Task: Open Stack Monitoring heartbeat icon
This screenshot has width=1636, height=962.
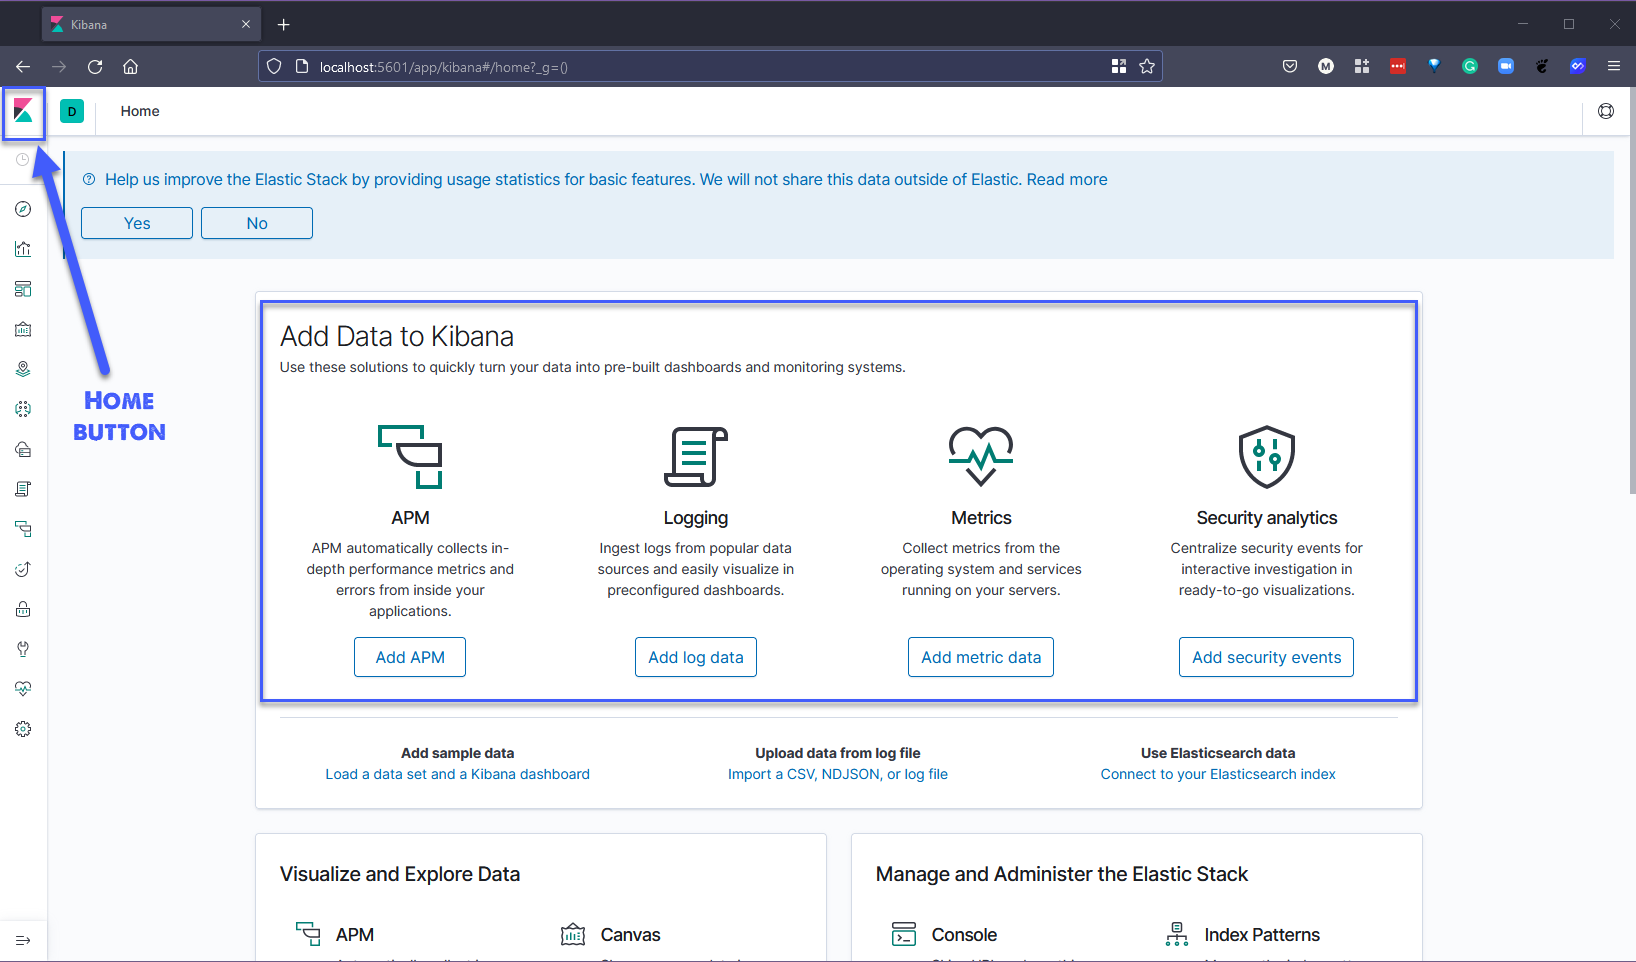Action: point(23,689)
